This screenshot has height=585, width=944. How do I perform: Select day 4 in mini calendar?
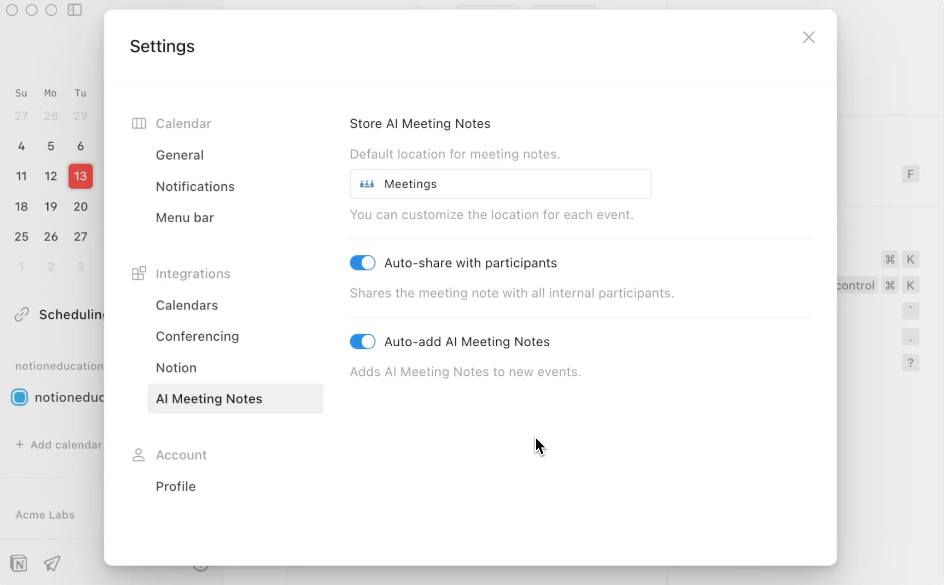pyautogui.click(x=21, y=146)
